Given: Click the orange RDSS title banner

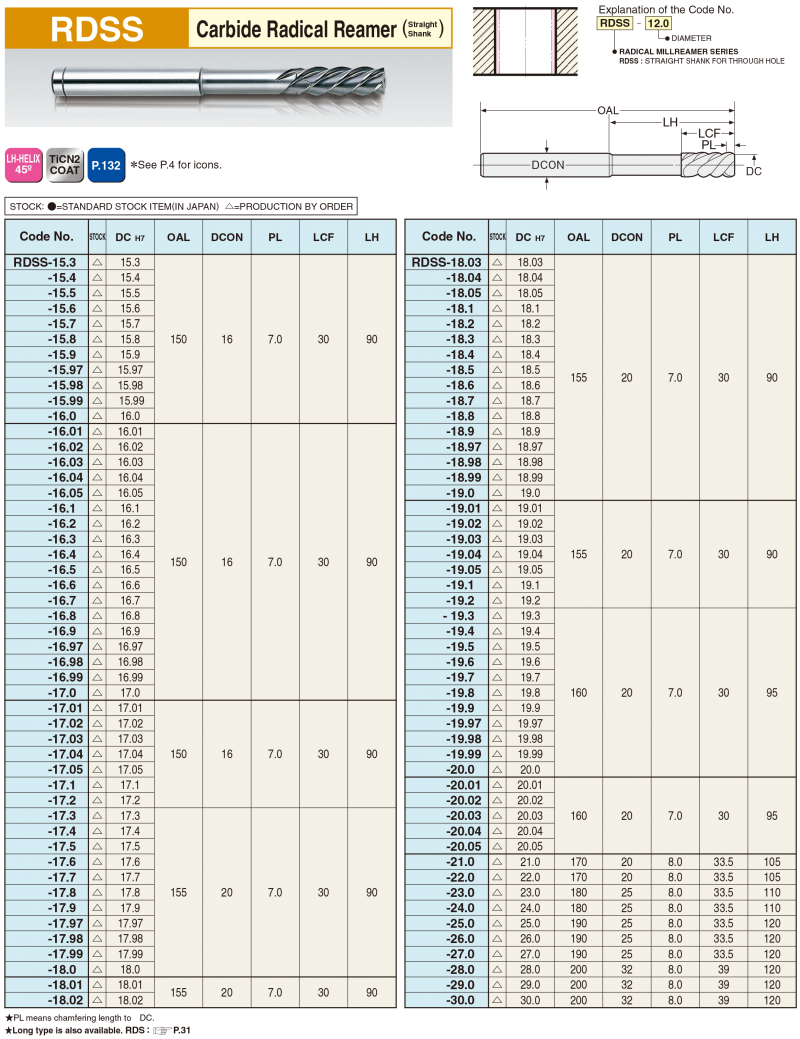Looking at the screenshot, I should (97, 28).
